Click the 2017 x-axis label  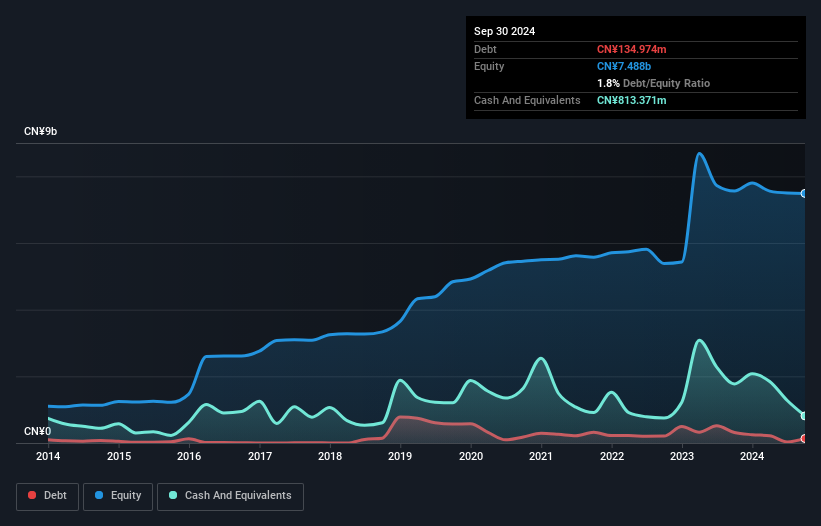click(260, 456)
